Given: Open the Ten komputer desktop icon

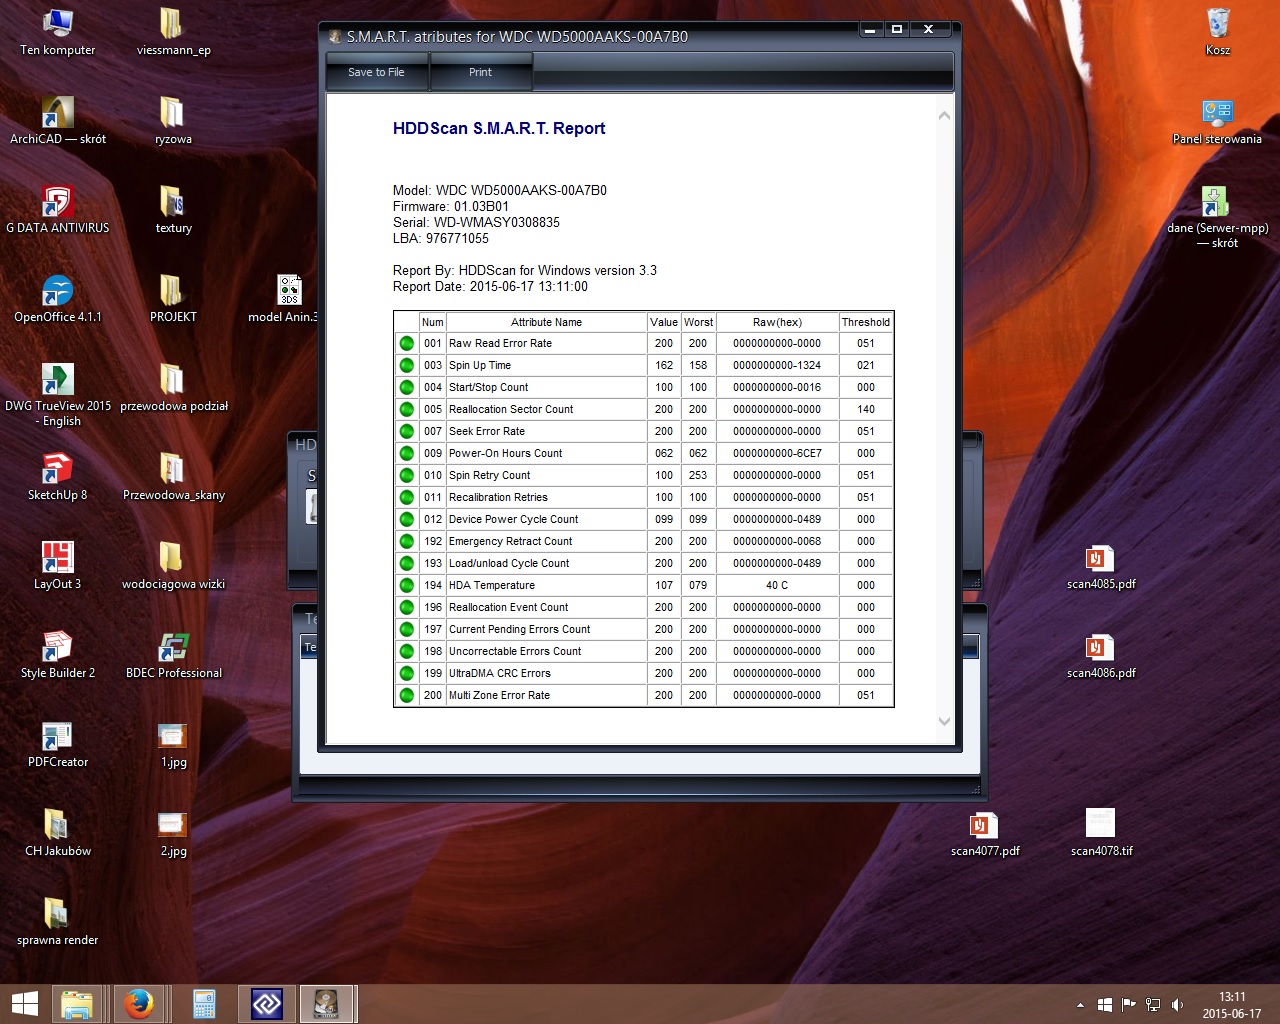Looking at the screenshot, I should [58, 33].
